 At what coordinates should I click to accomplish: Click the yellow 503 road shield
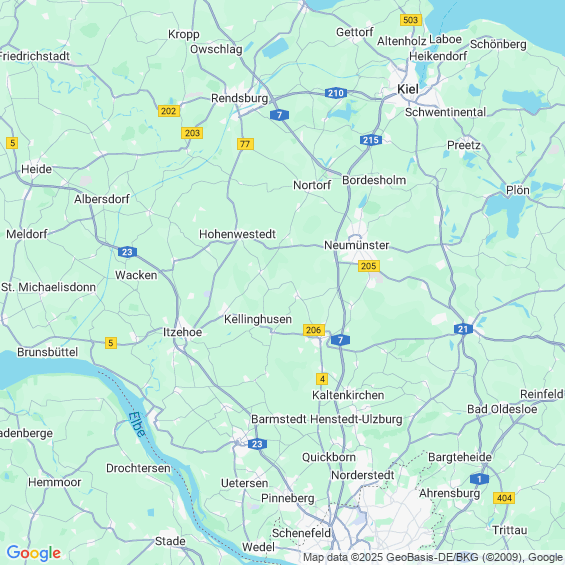pos(411,20)
